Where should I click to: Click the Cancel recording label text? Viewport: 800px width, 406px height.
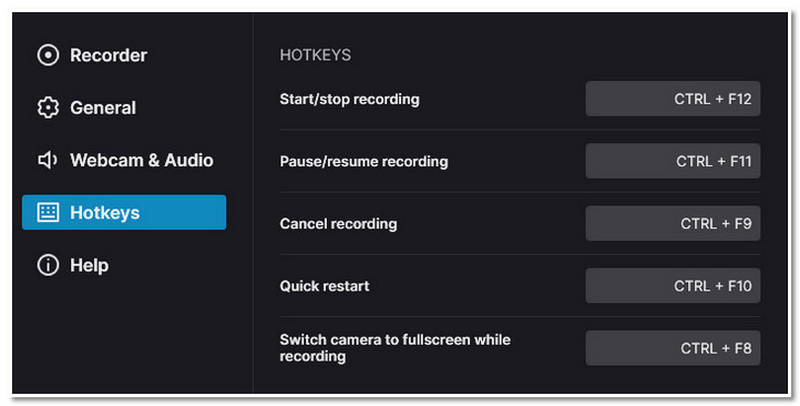pos(338,224)
